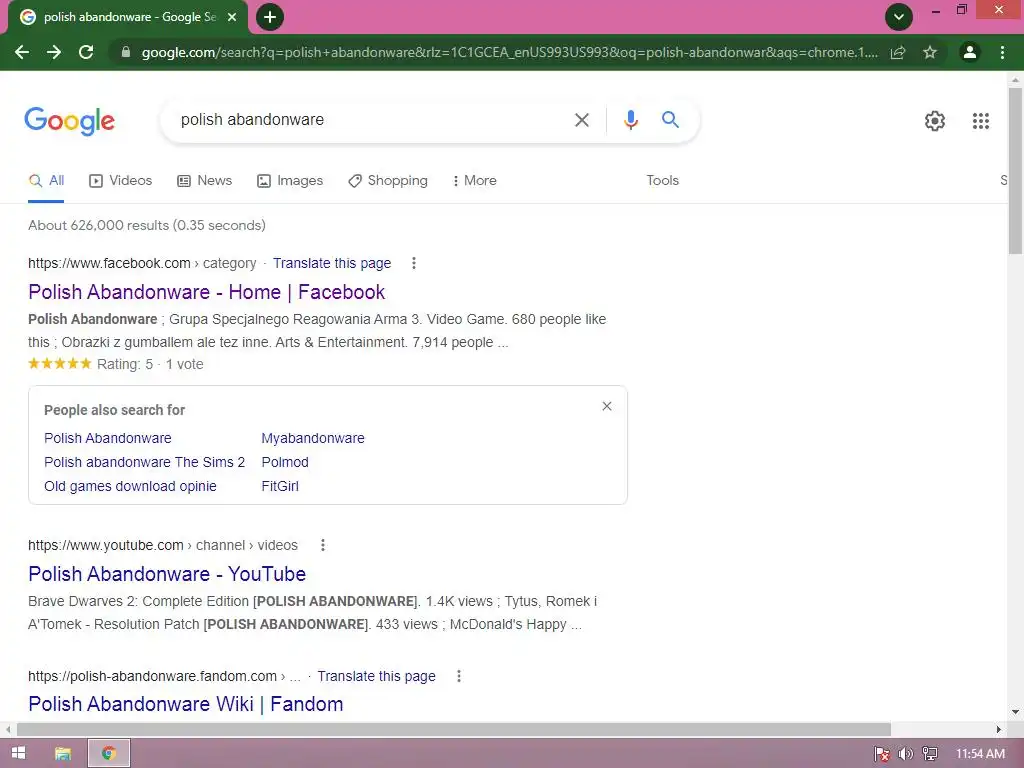Reload the current page

(86, 52)
